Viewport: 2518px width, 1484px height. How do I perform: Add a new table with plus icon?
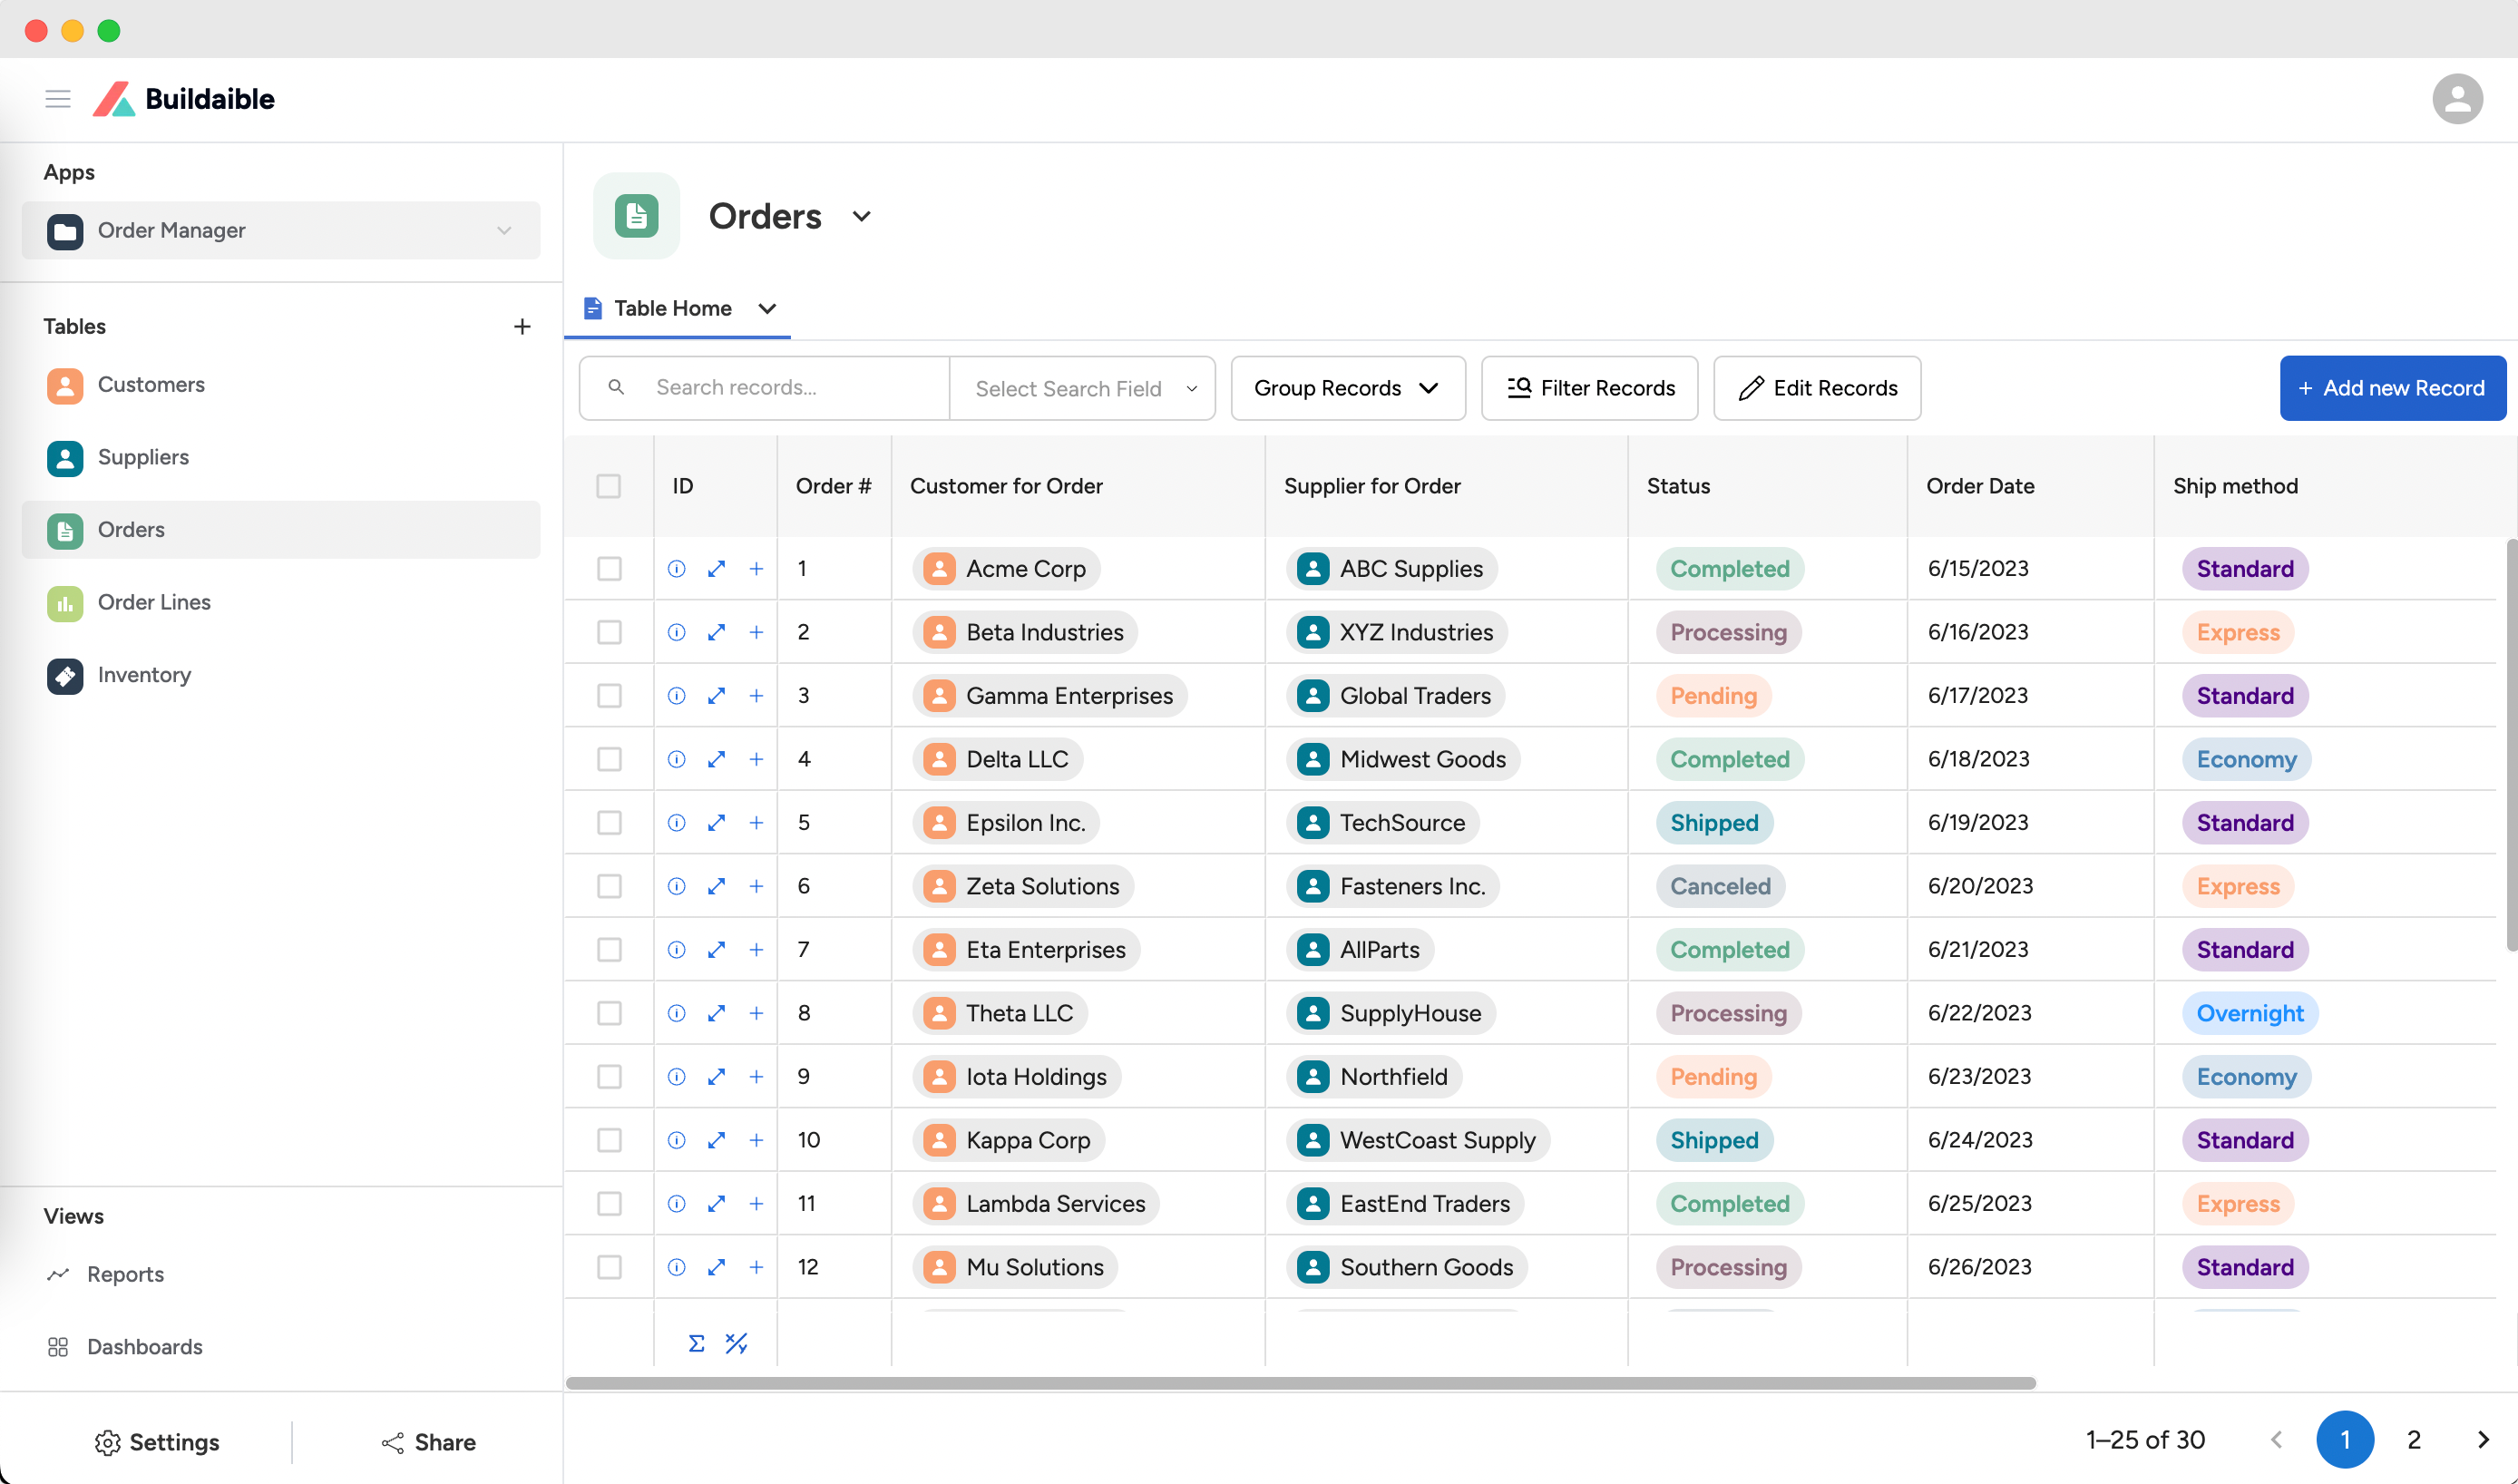point(522,326)
